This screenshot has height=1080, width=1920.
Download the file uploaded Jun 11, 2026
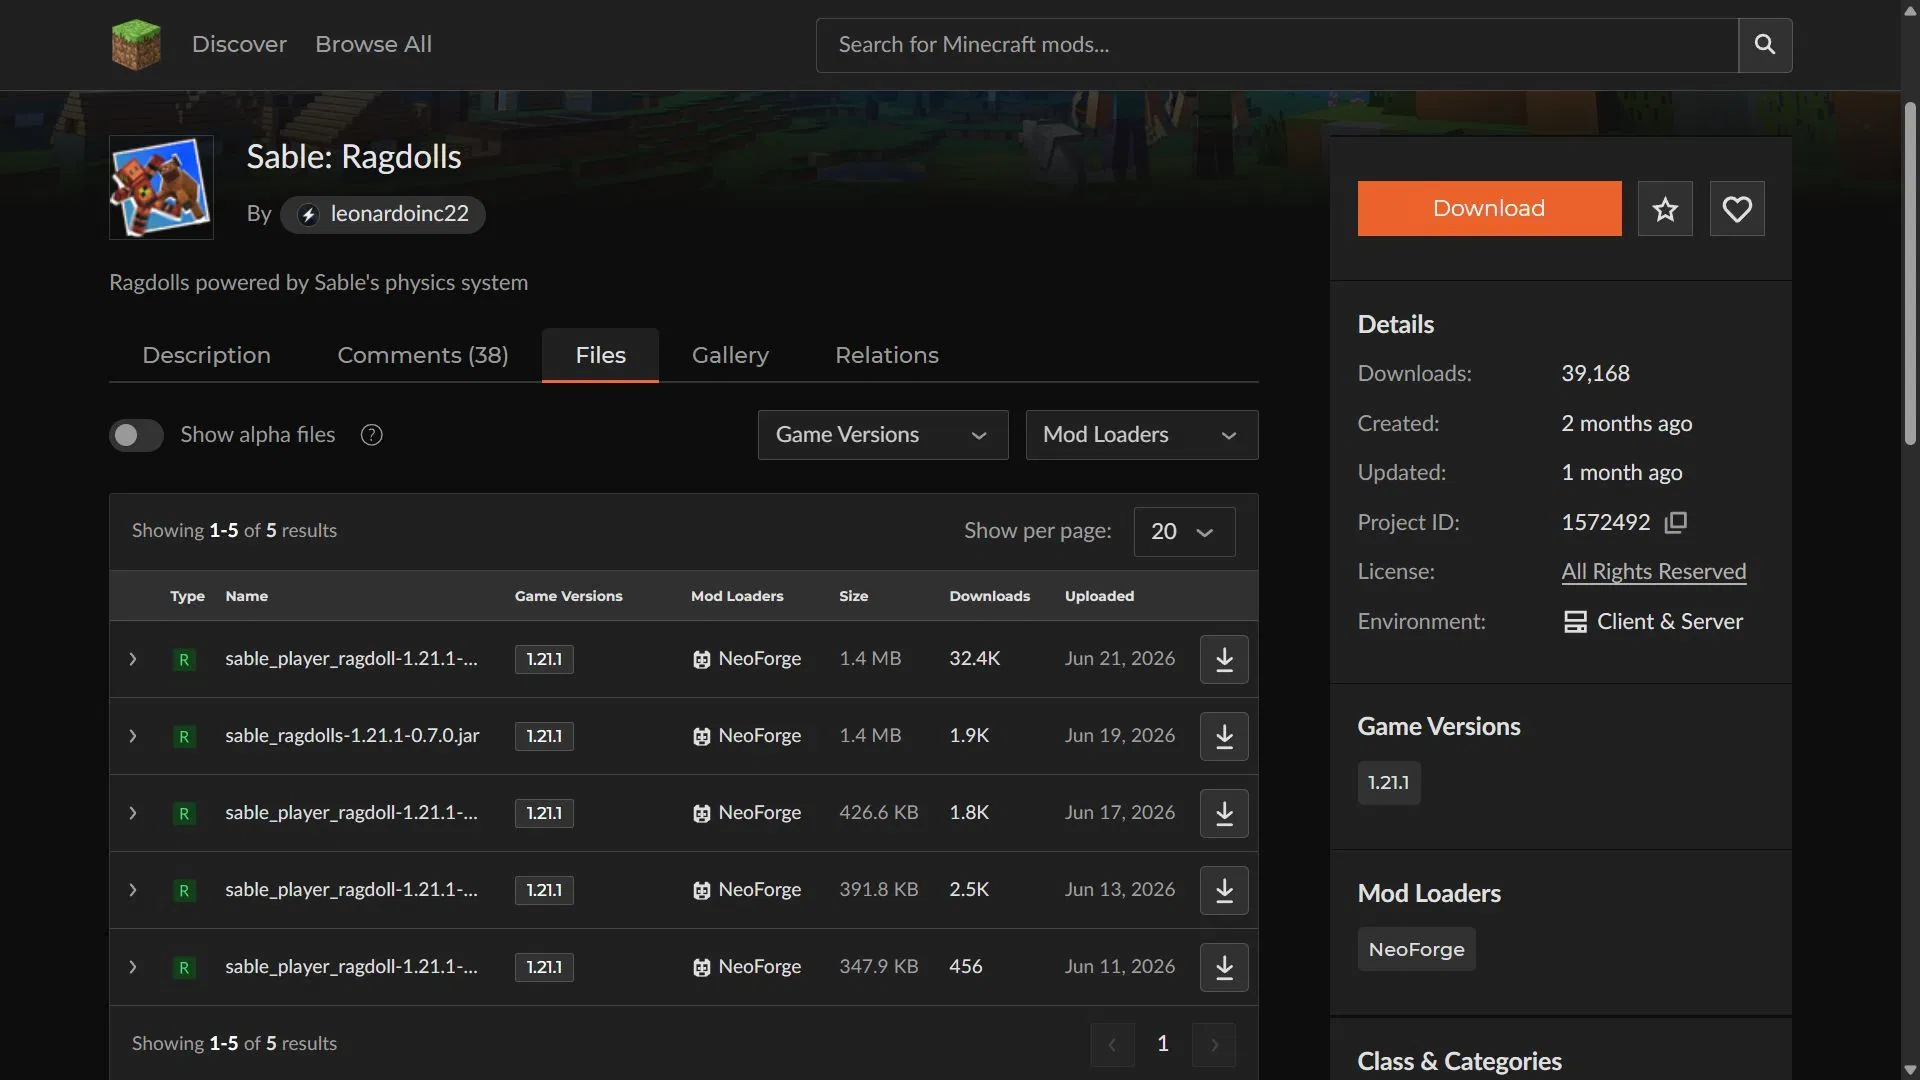(x=1224, y=967)
